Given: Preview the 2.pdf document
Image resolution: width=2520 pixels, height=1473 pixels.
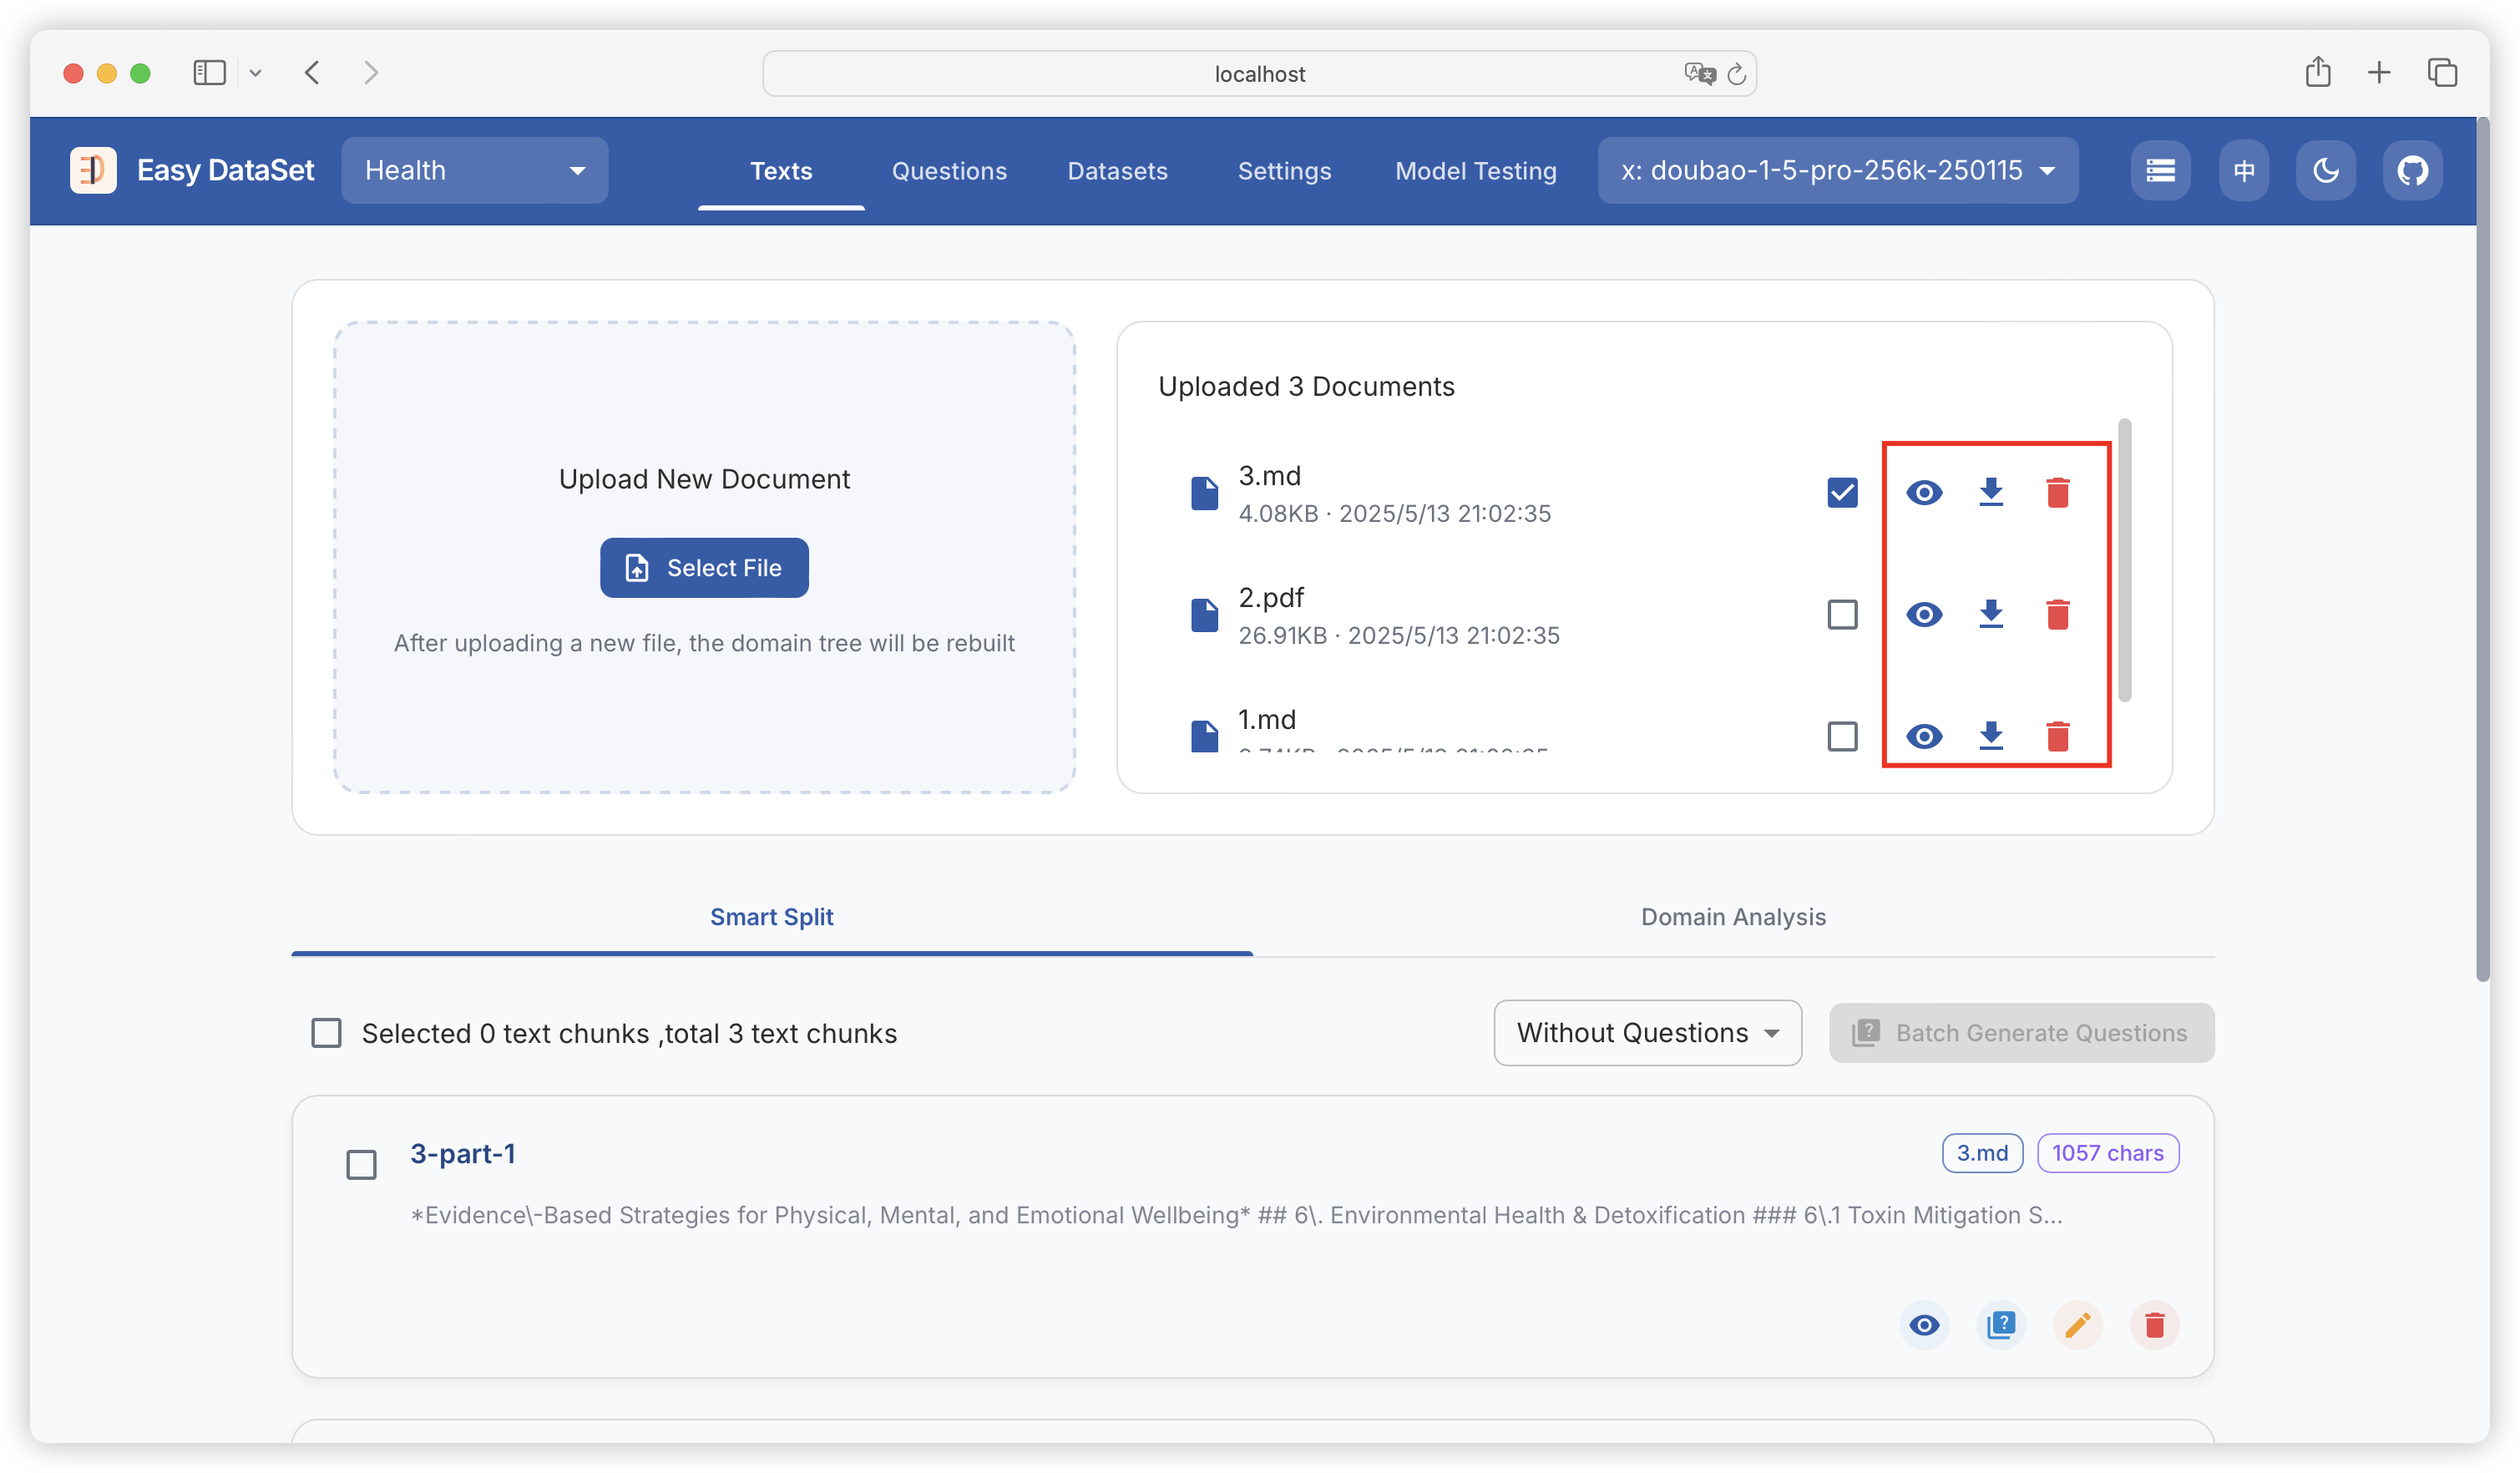Looking at the screenshot, I should [x=1923, y=614].
